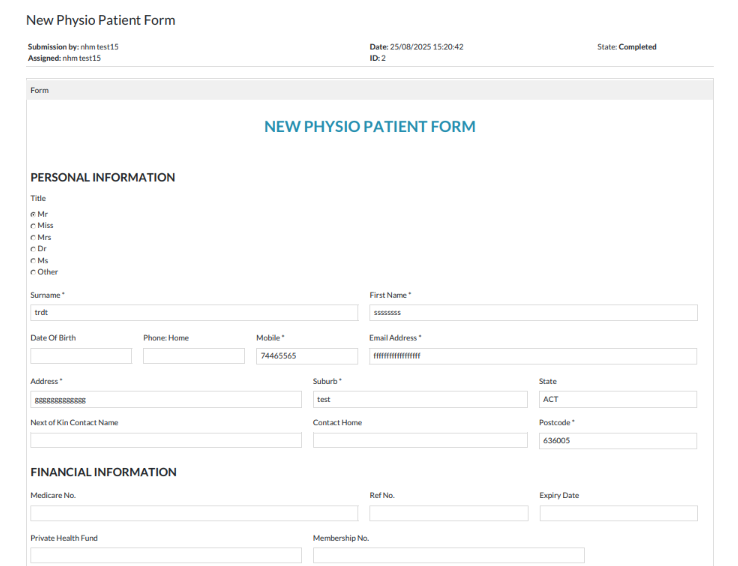The height and width of the screenshot is (566, 738).
Task: Click the Private Health Fund field
Action: (x=165, y=555)
